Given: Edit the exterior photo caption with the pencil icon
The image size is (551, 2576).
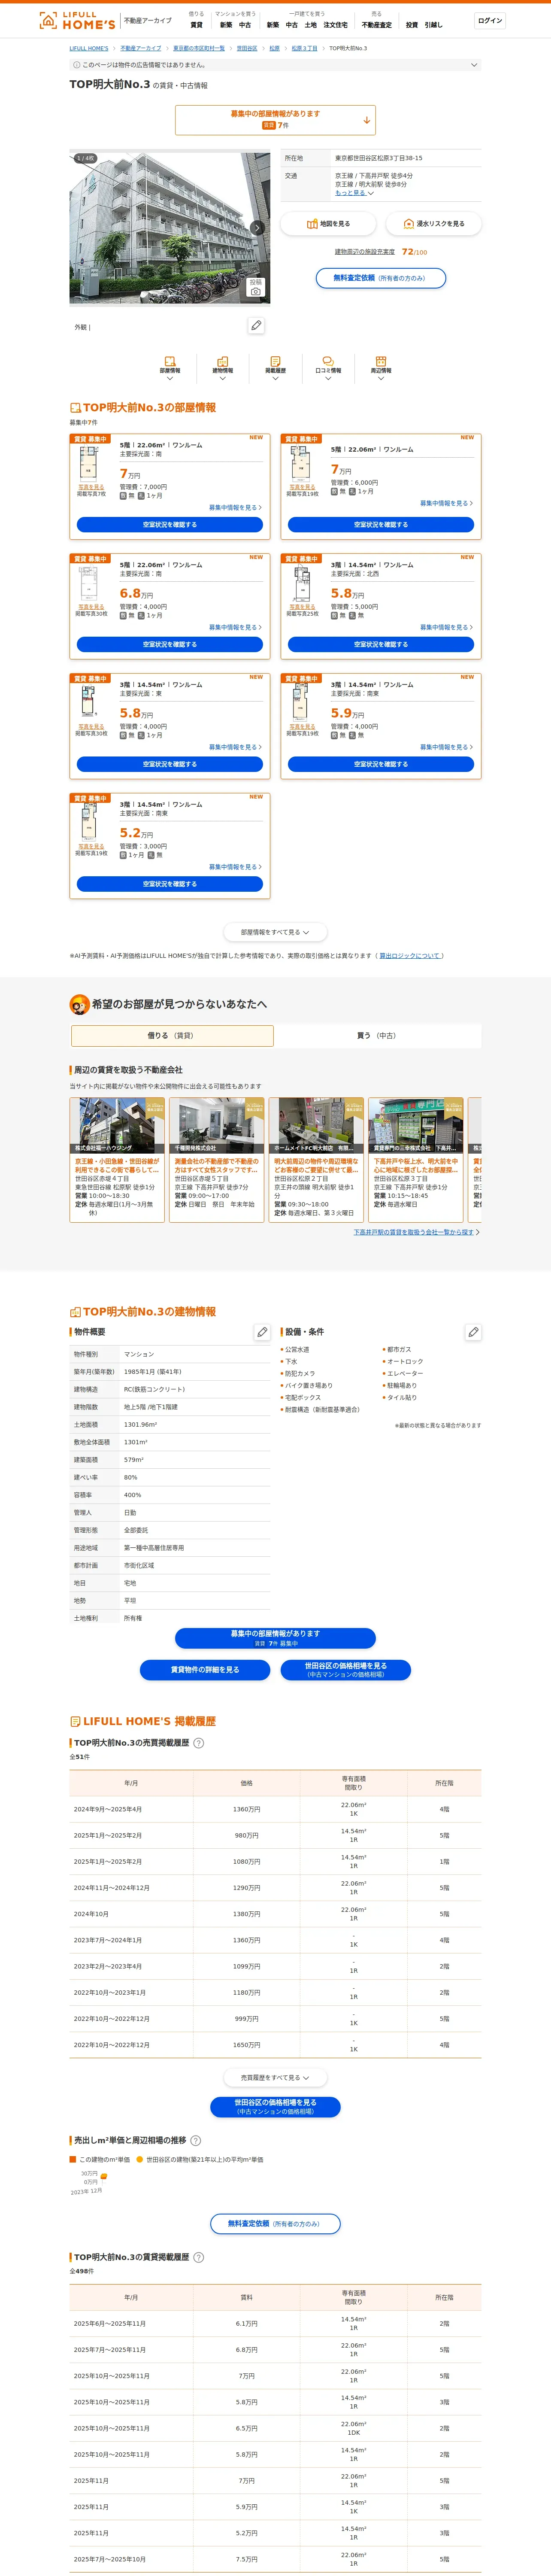Looking at the screenshot, I should tap(256, 325).
